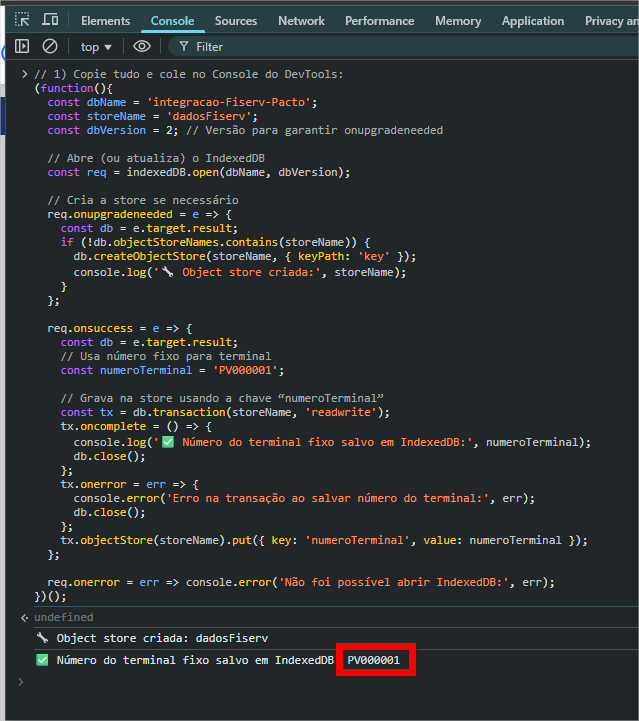639x721 pixels.
Task: Open the Application tab
Action: (x=532, y=20)
